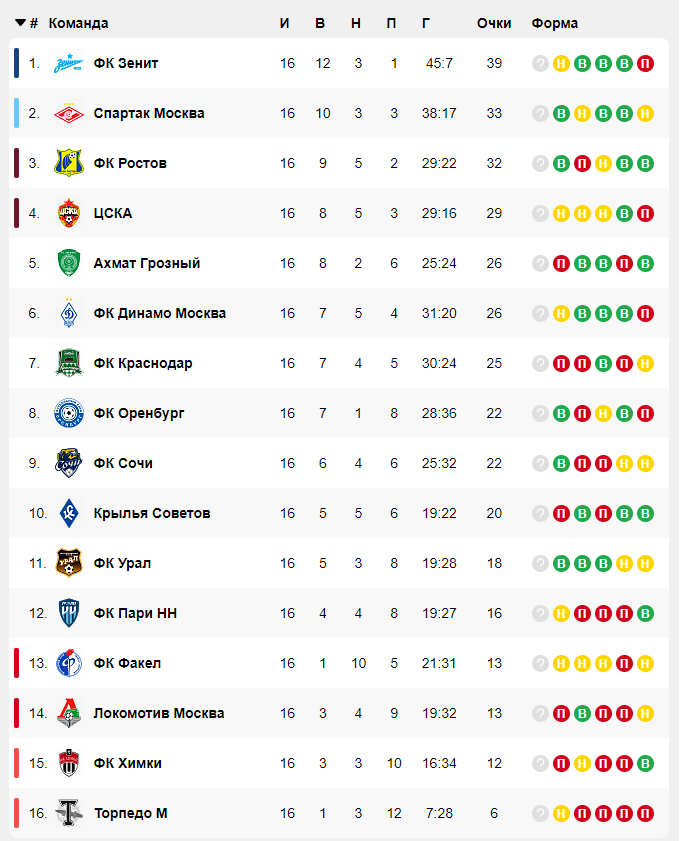This screenshot has height=841, width=680.
Task: Open the Крылья Советов team link
Action: 152,513
